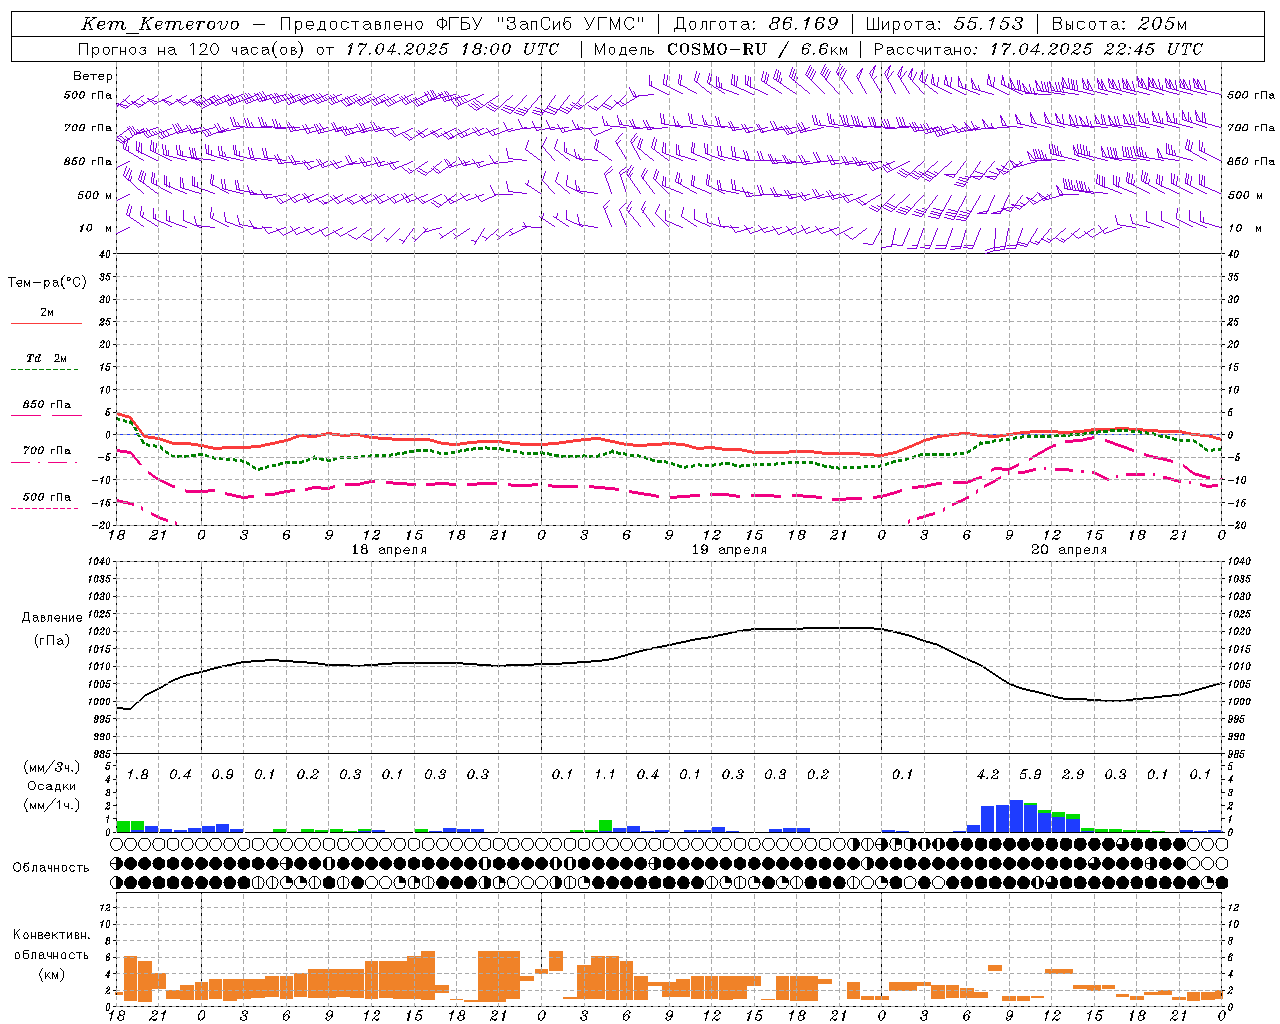Image resolution: width=1280 pixels, height=1024 pixels.
Task: Click the 'Давление' pressure panel label
Action: tap(52, 618)
